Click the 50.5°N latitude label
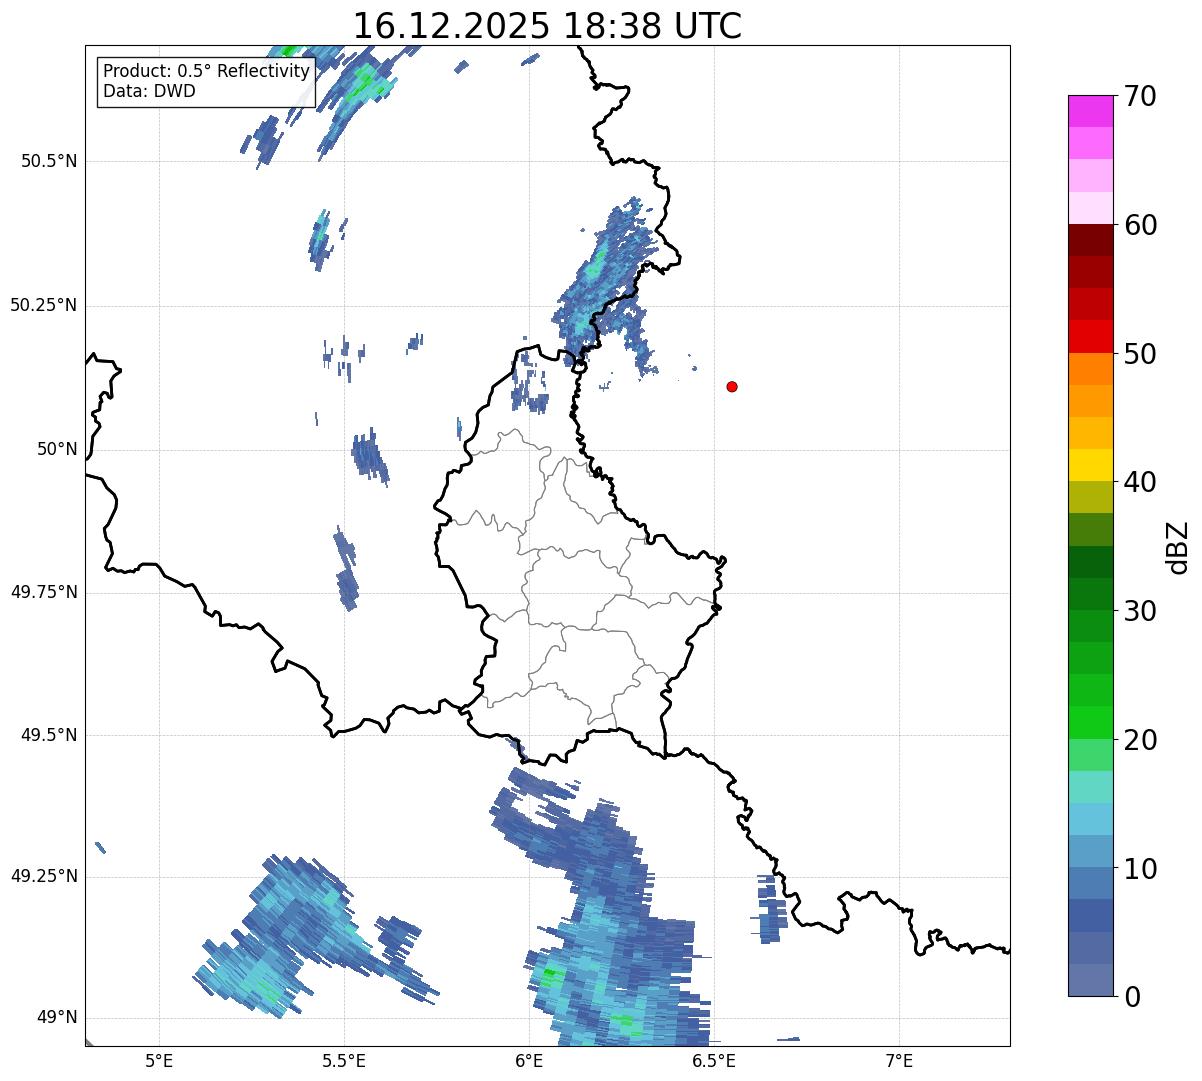Viewport: 1202px width, 1081px height. [x=49, y=161]
